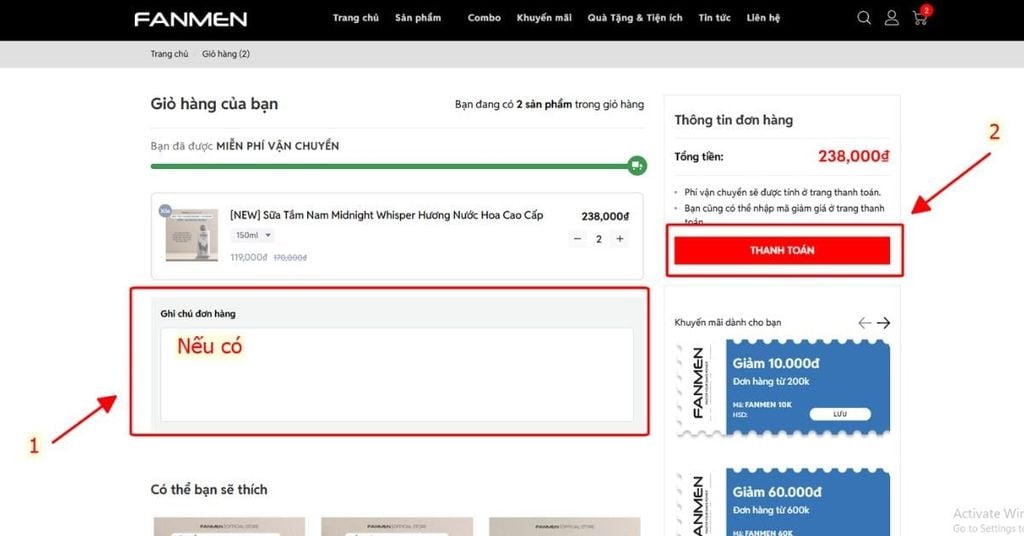The height and width of the screenshot is (536, 1024).
Task: Click the discounted price 119,000đ
Action: point(249,257)
